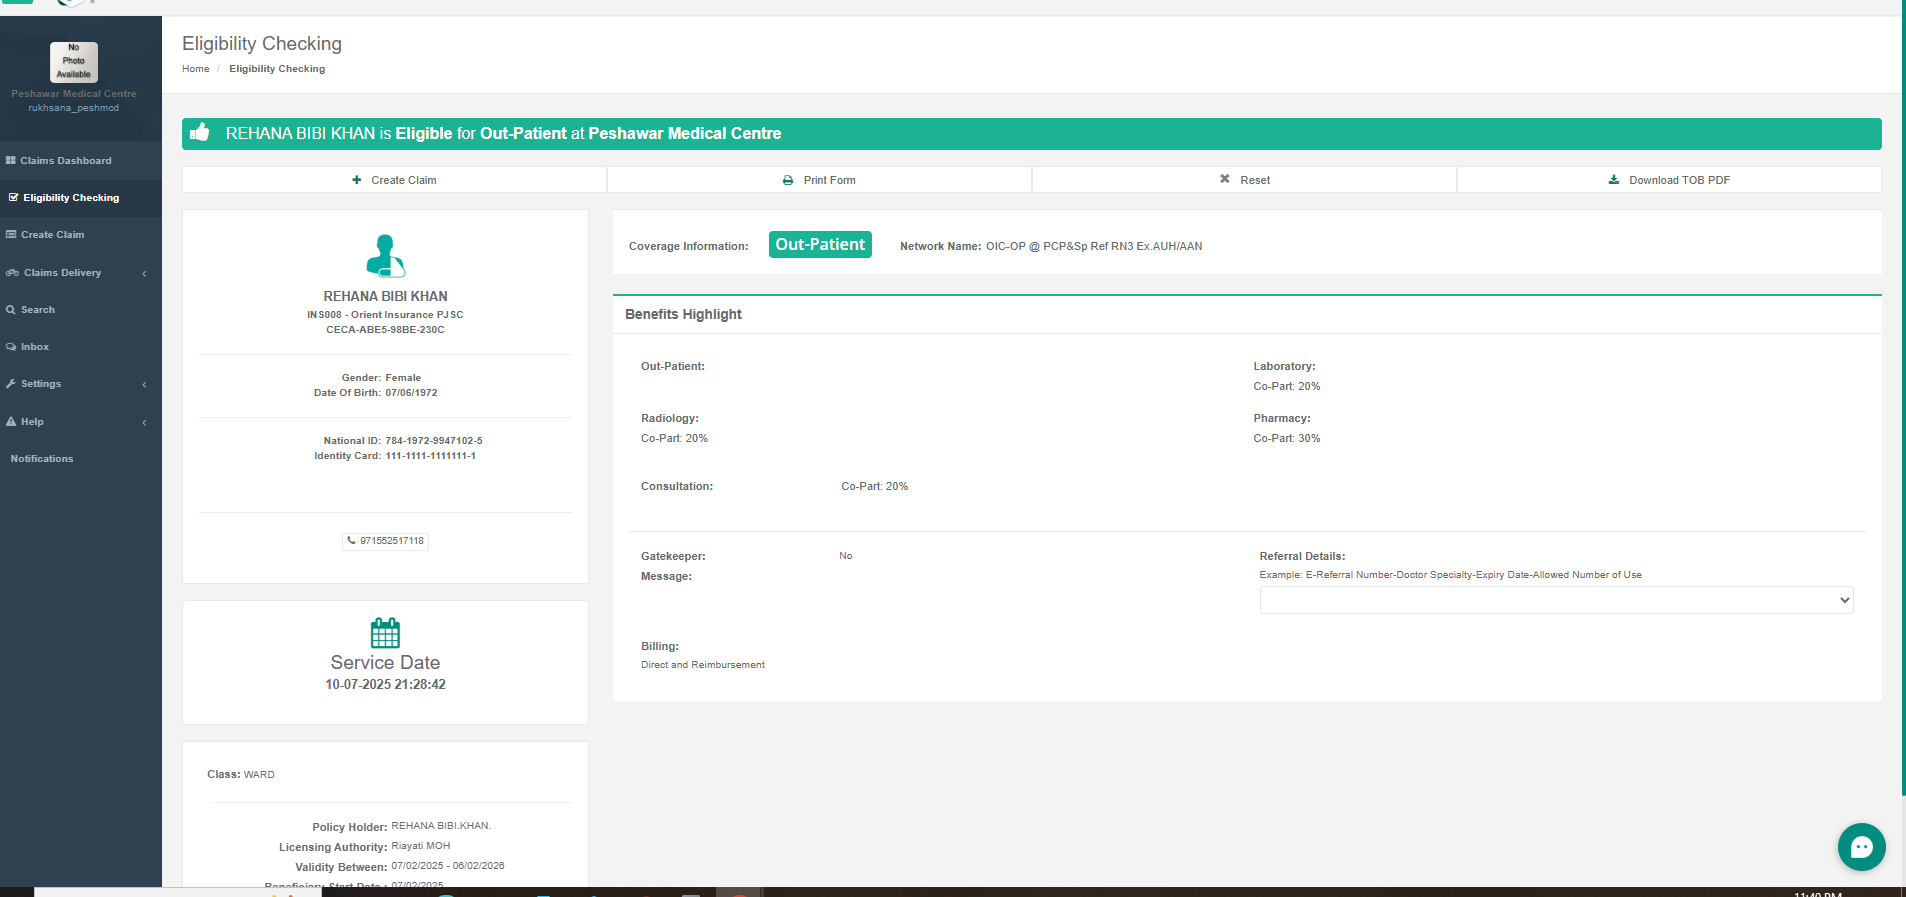The width and height of the screenshot is (1906, 897).
Task: Expand the Claims Delivery sidebar menu
Action: pyautogui.click(x=80, y=273)
